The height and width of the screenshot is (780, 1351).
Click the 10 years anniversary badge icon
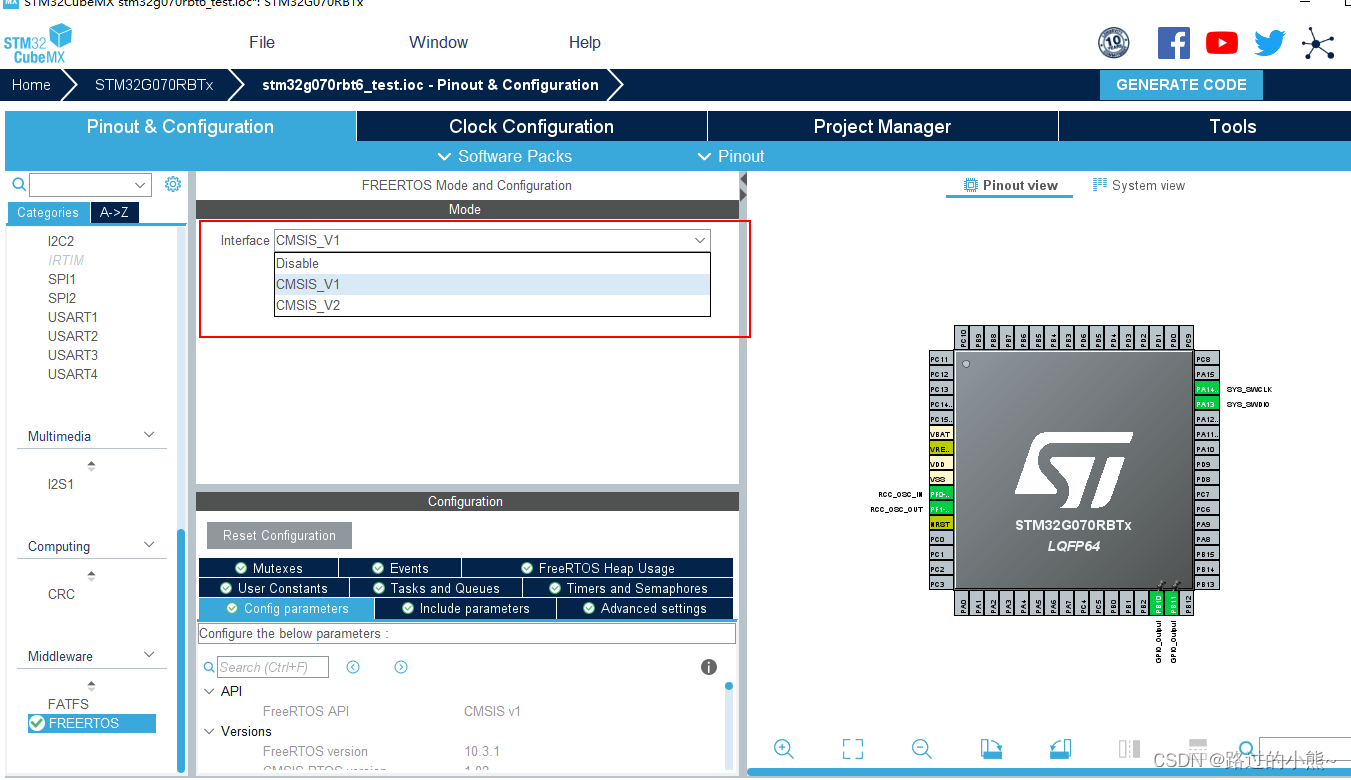(1113, 42)
